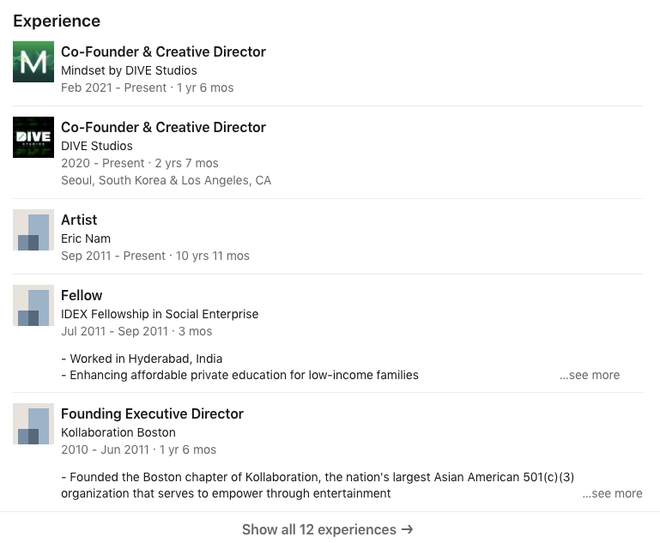Image resolution: width=660 pixels, height=543 pixels.
Task: Click the Fellow job title
Action: click(x=82, y=295)
